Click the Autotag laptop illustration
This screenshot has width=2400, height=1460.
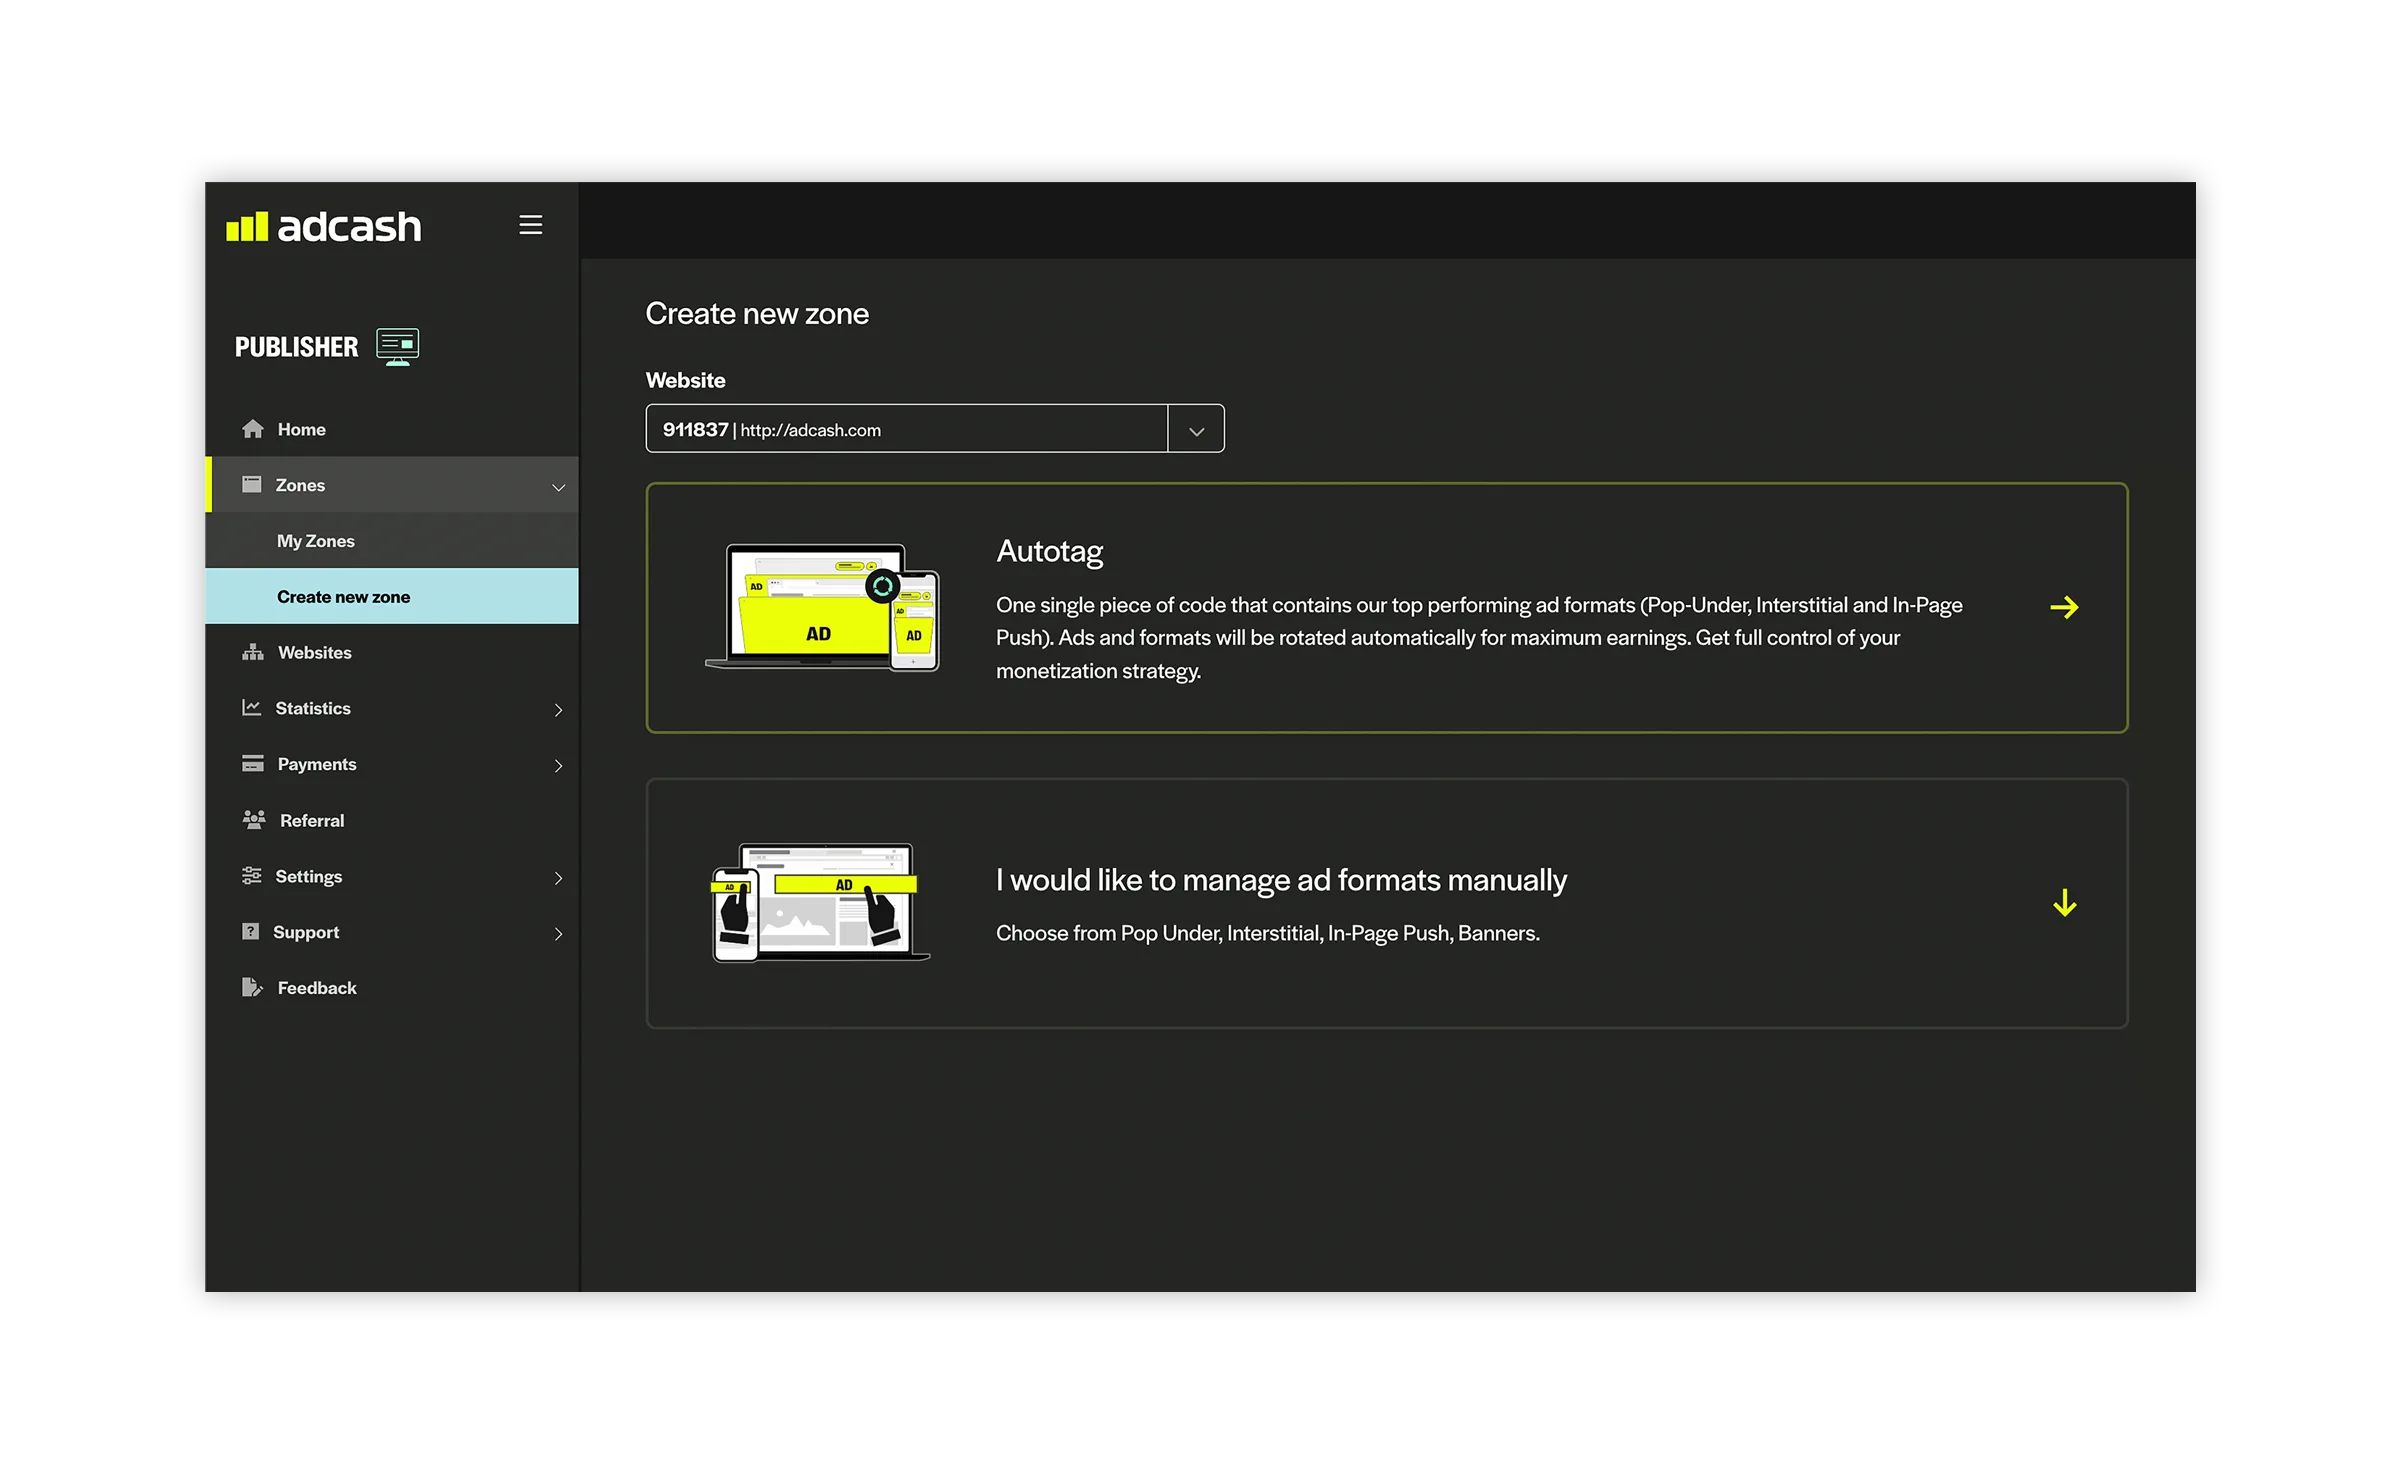pyautogui.click(x=823, y=607)
